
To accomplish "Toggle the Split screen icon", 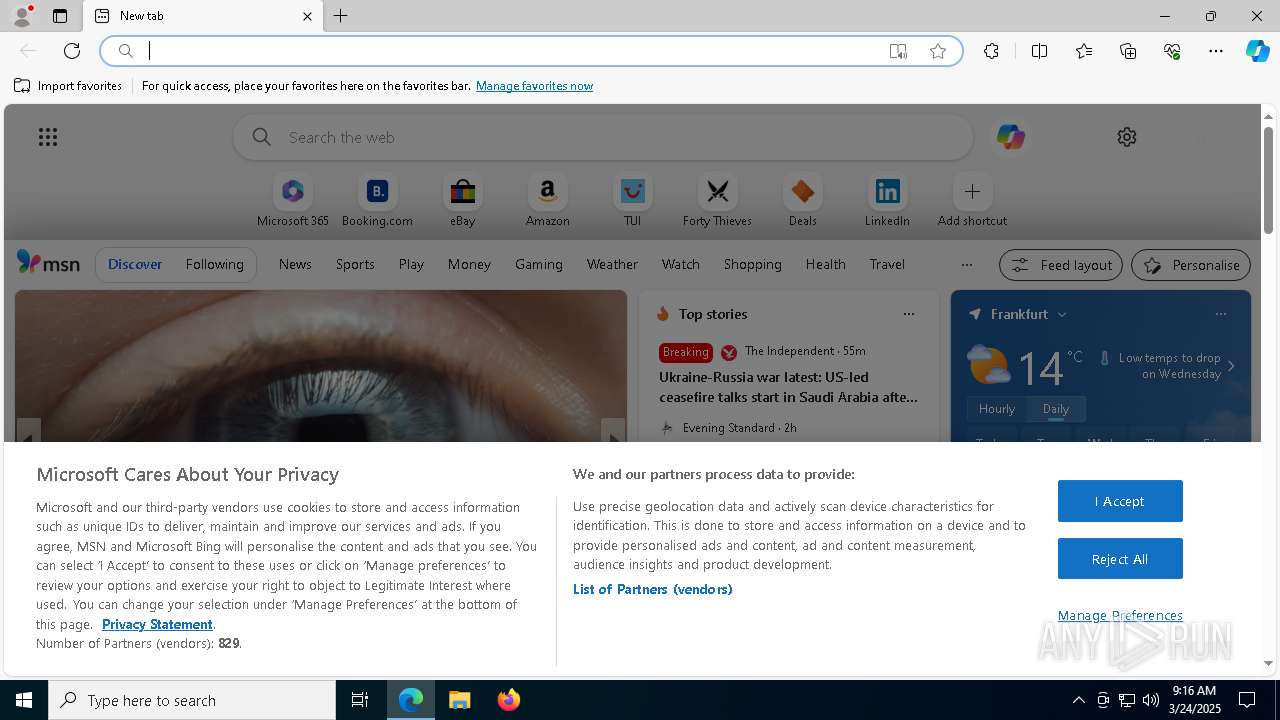I will pyautogui.click(x=1039, y=51).
